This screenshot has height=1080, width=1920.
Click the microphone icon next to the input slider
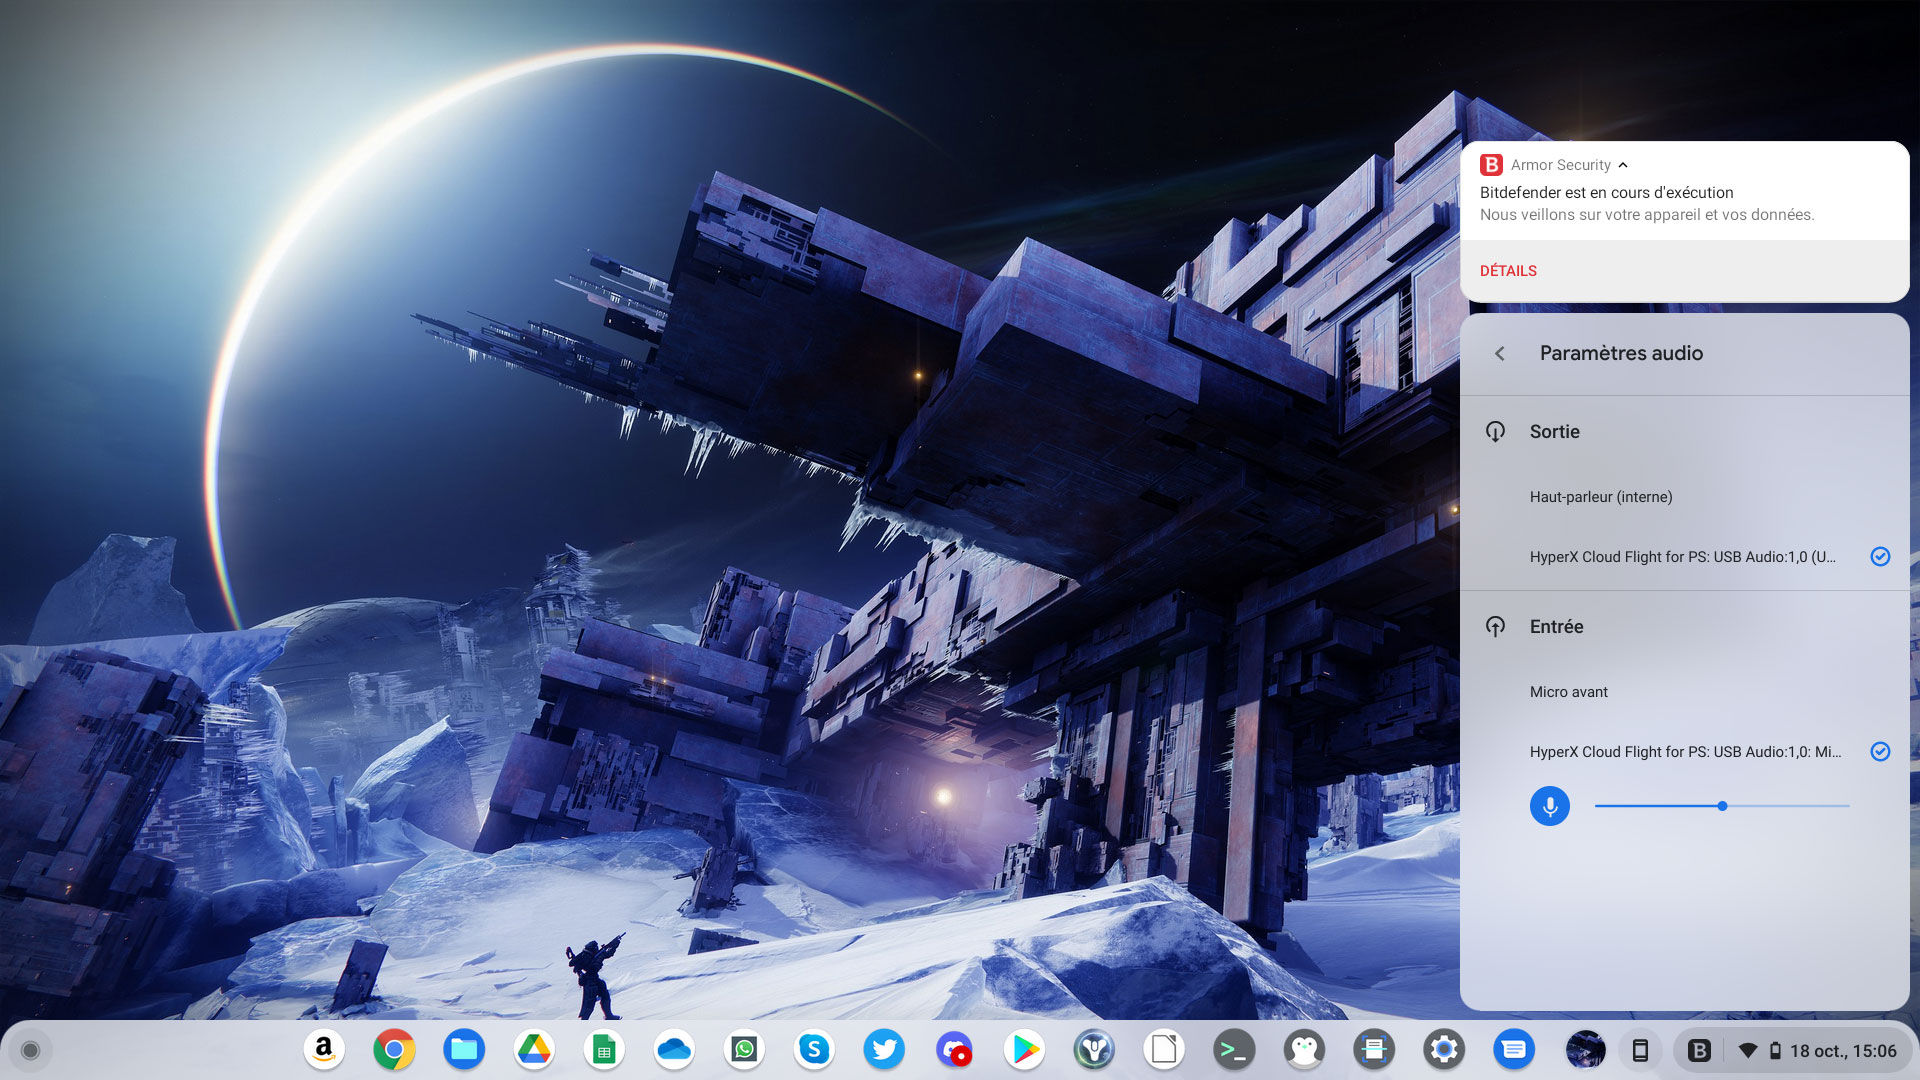(1550, 806)
